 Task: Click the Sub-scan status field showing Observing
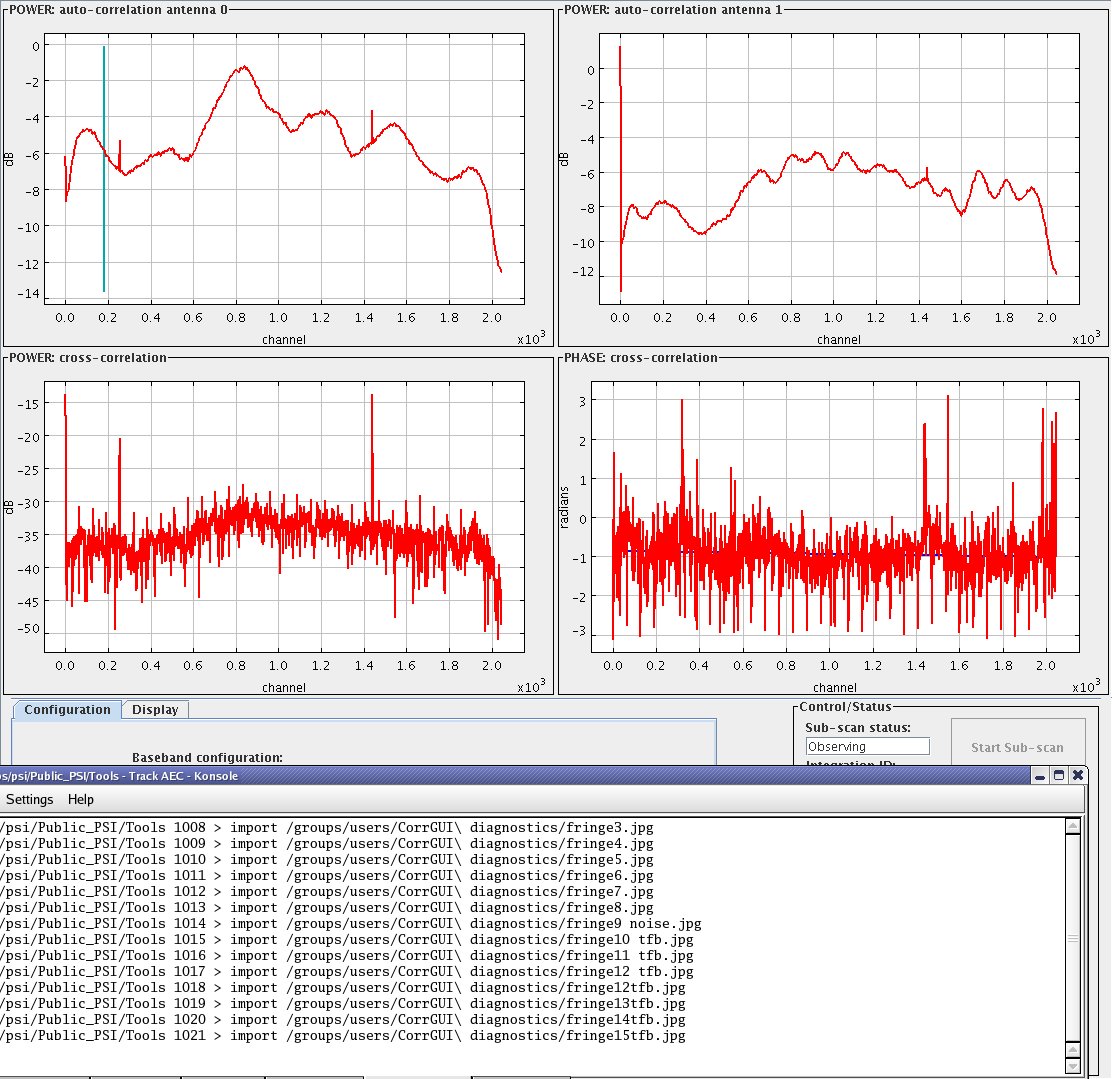867,746
